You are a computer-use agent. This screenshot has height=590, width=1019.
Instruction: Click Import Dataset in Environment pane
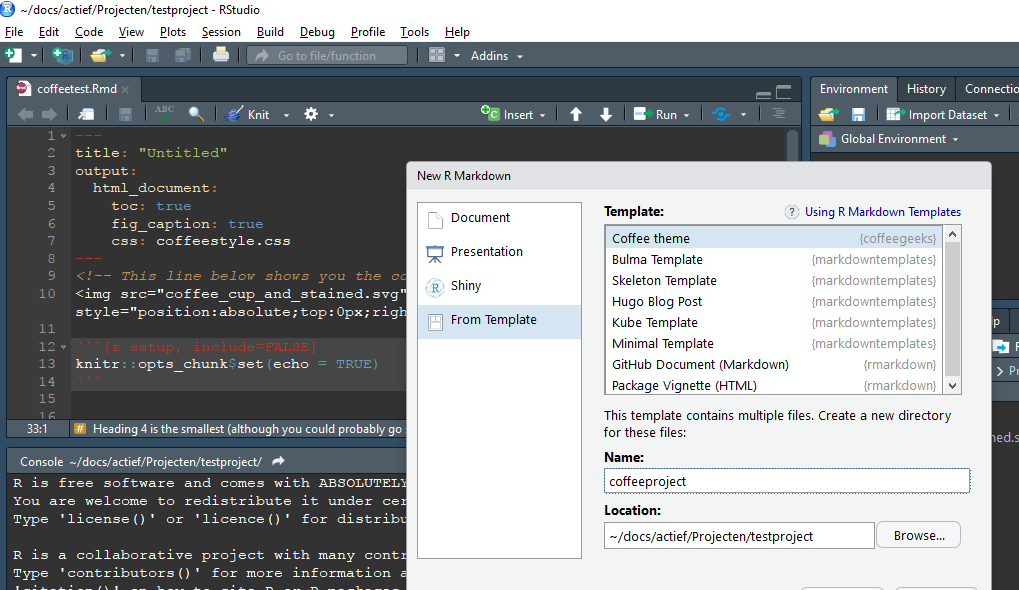[x=943, y=115]
